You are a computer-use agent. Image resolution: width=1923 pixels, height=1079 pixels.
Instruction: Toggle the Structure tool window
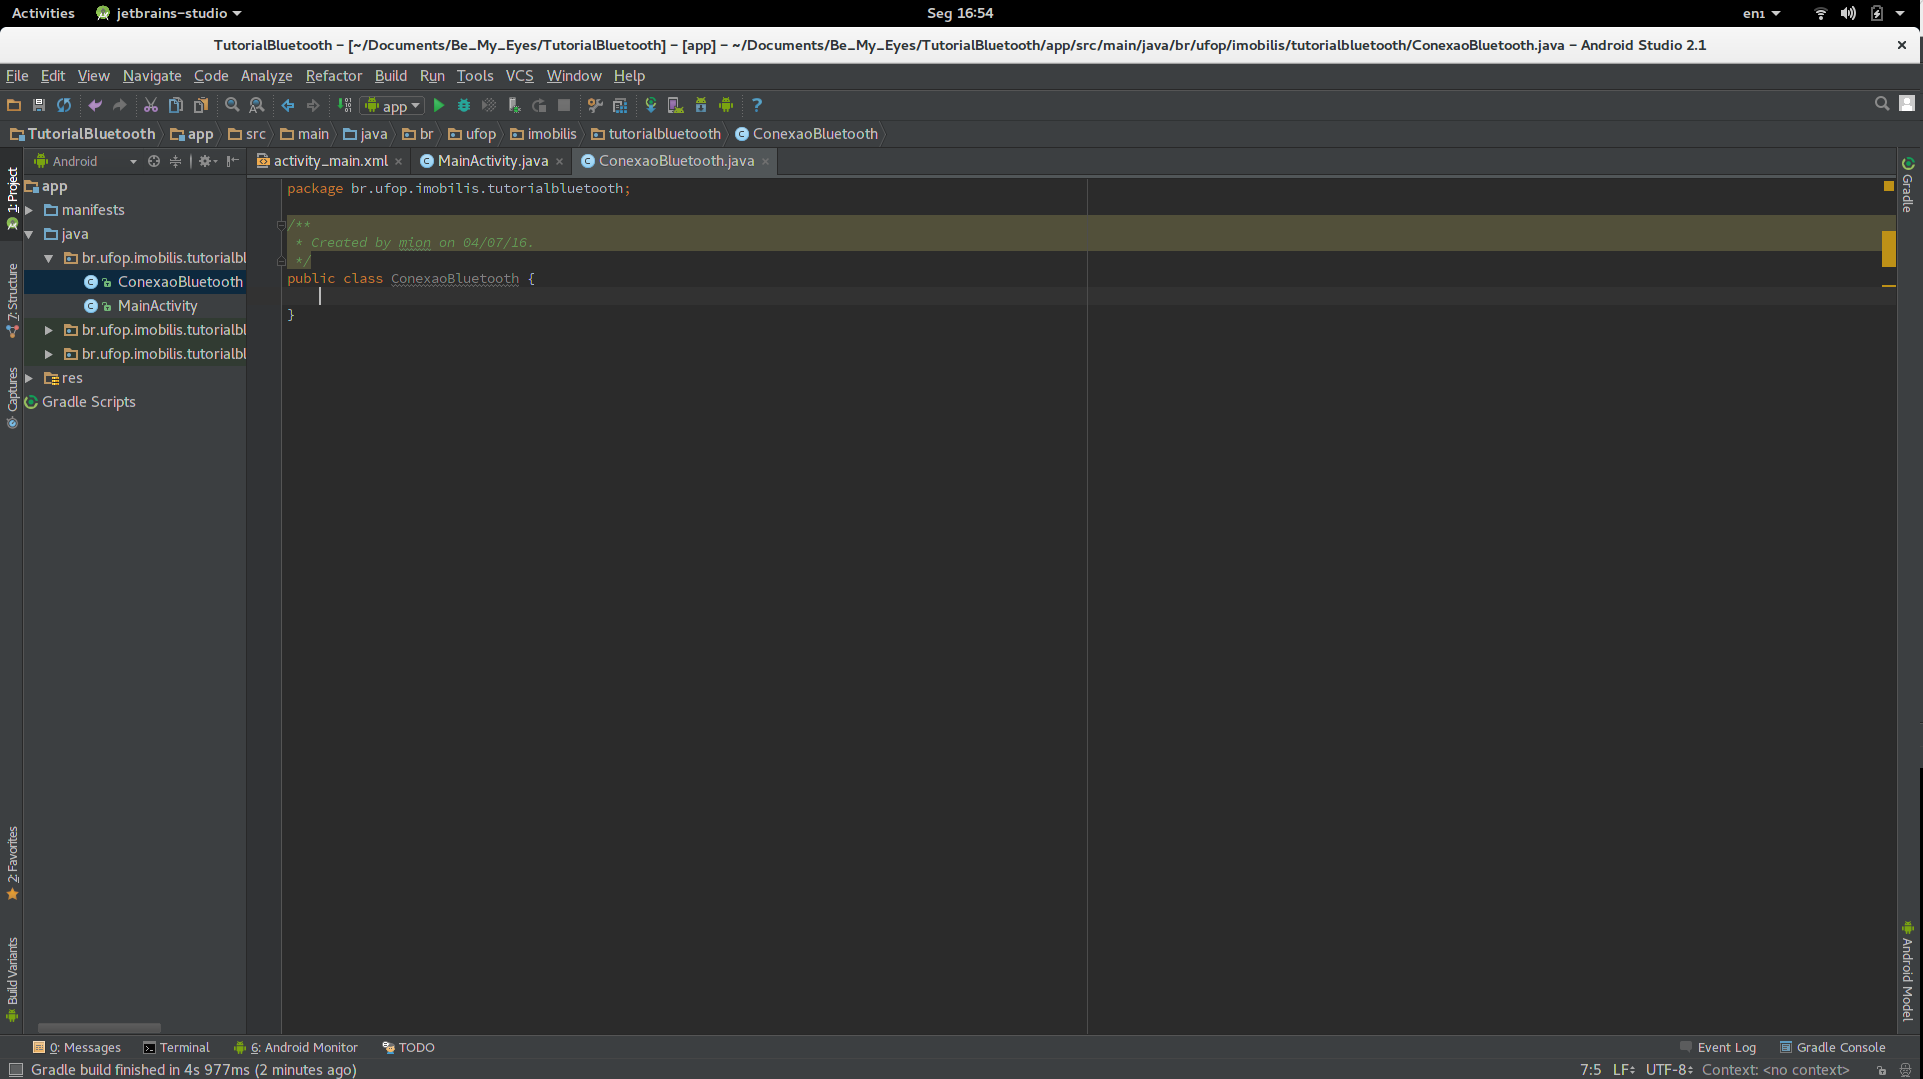coord(12,300)
